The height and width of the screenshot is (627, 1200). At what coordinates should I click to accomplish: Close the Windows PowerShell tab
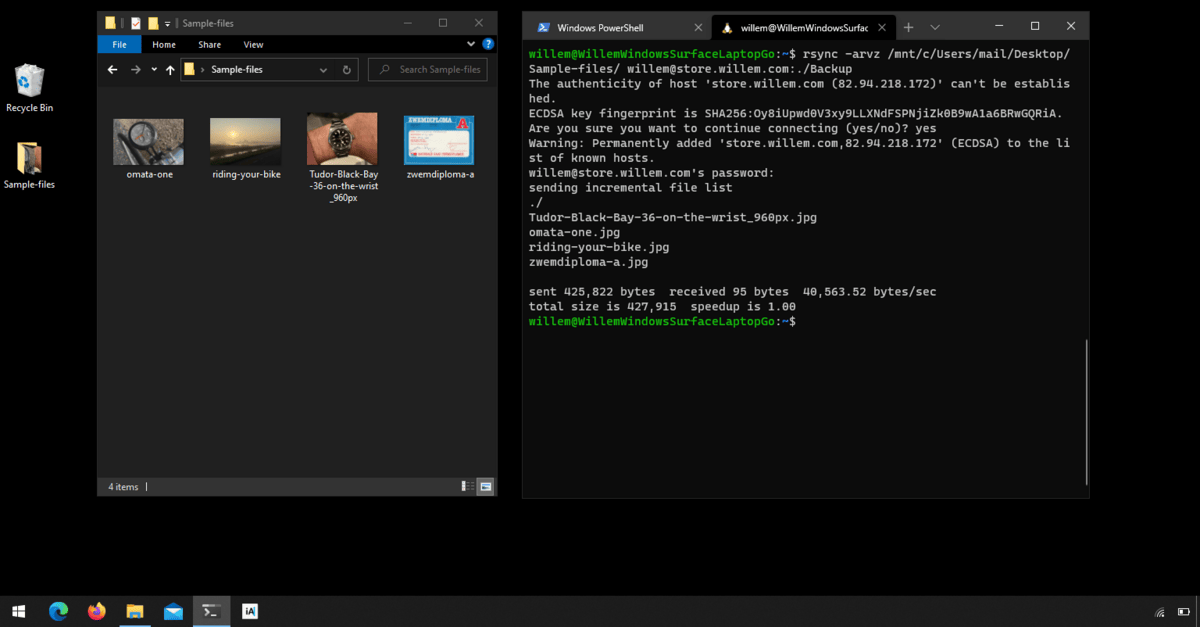pyautogui.click(x=696, y=27)
